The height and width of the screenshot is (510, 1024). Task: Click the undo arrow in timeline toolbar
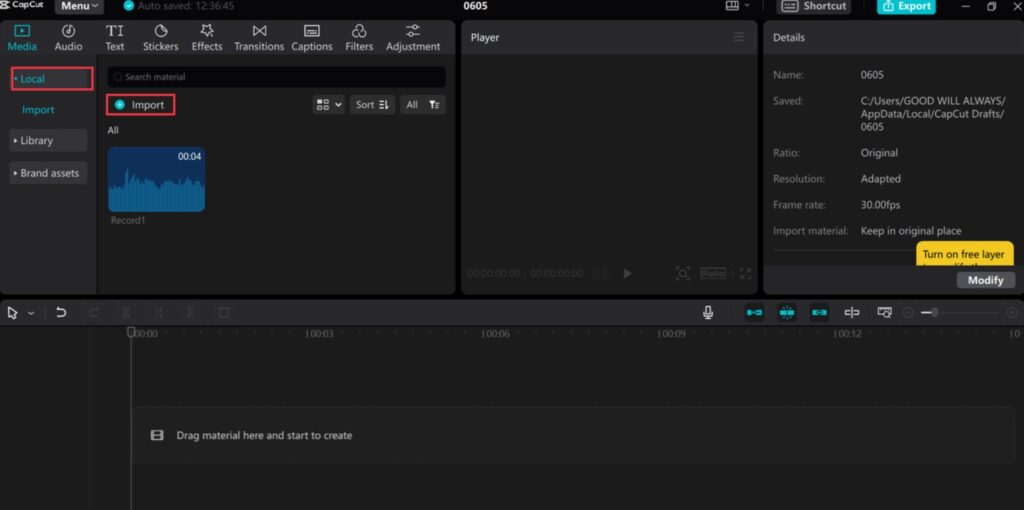61,313
